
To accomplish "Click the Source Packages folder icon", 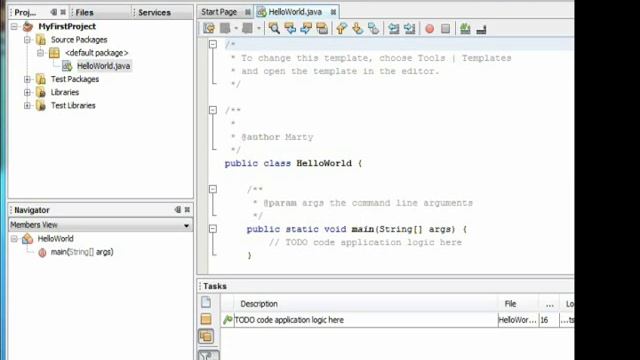I will point(41,40).
